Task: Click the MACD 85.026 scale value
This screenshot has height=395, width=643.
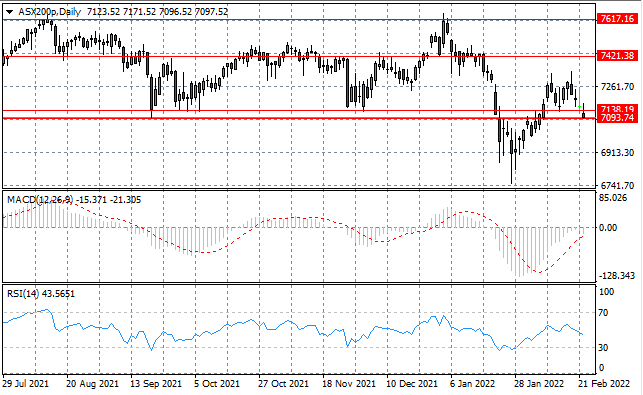Action: click(613, 198)
